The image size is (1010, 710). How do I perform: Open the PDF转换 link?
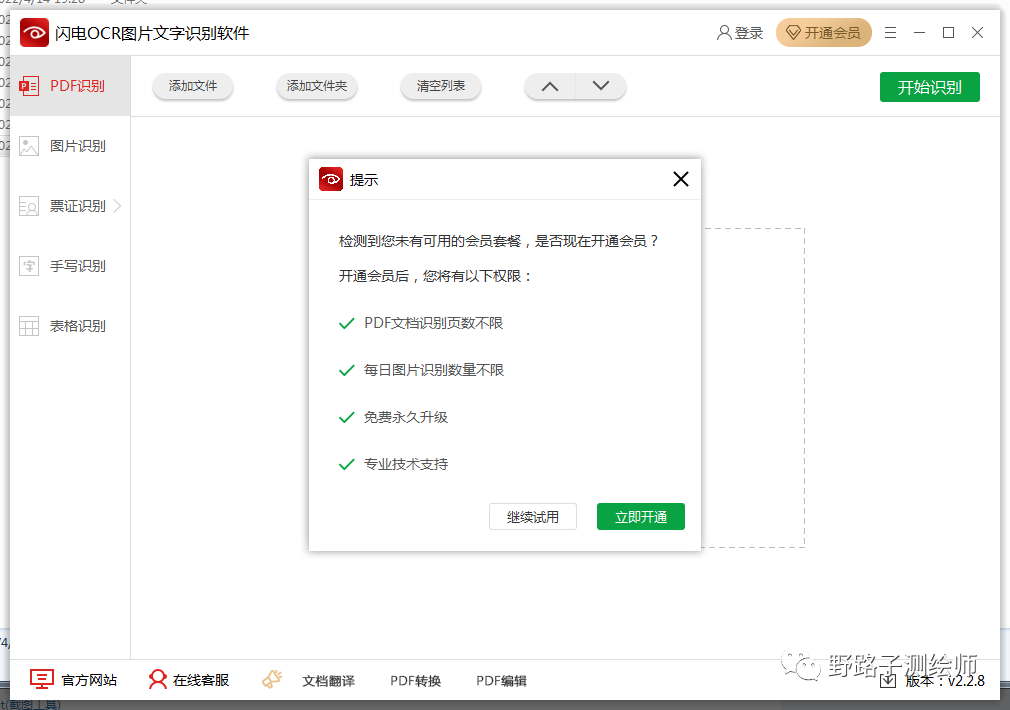[x=415, y=681]
